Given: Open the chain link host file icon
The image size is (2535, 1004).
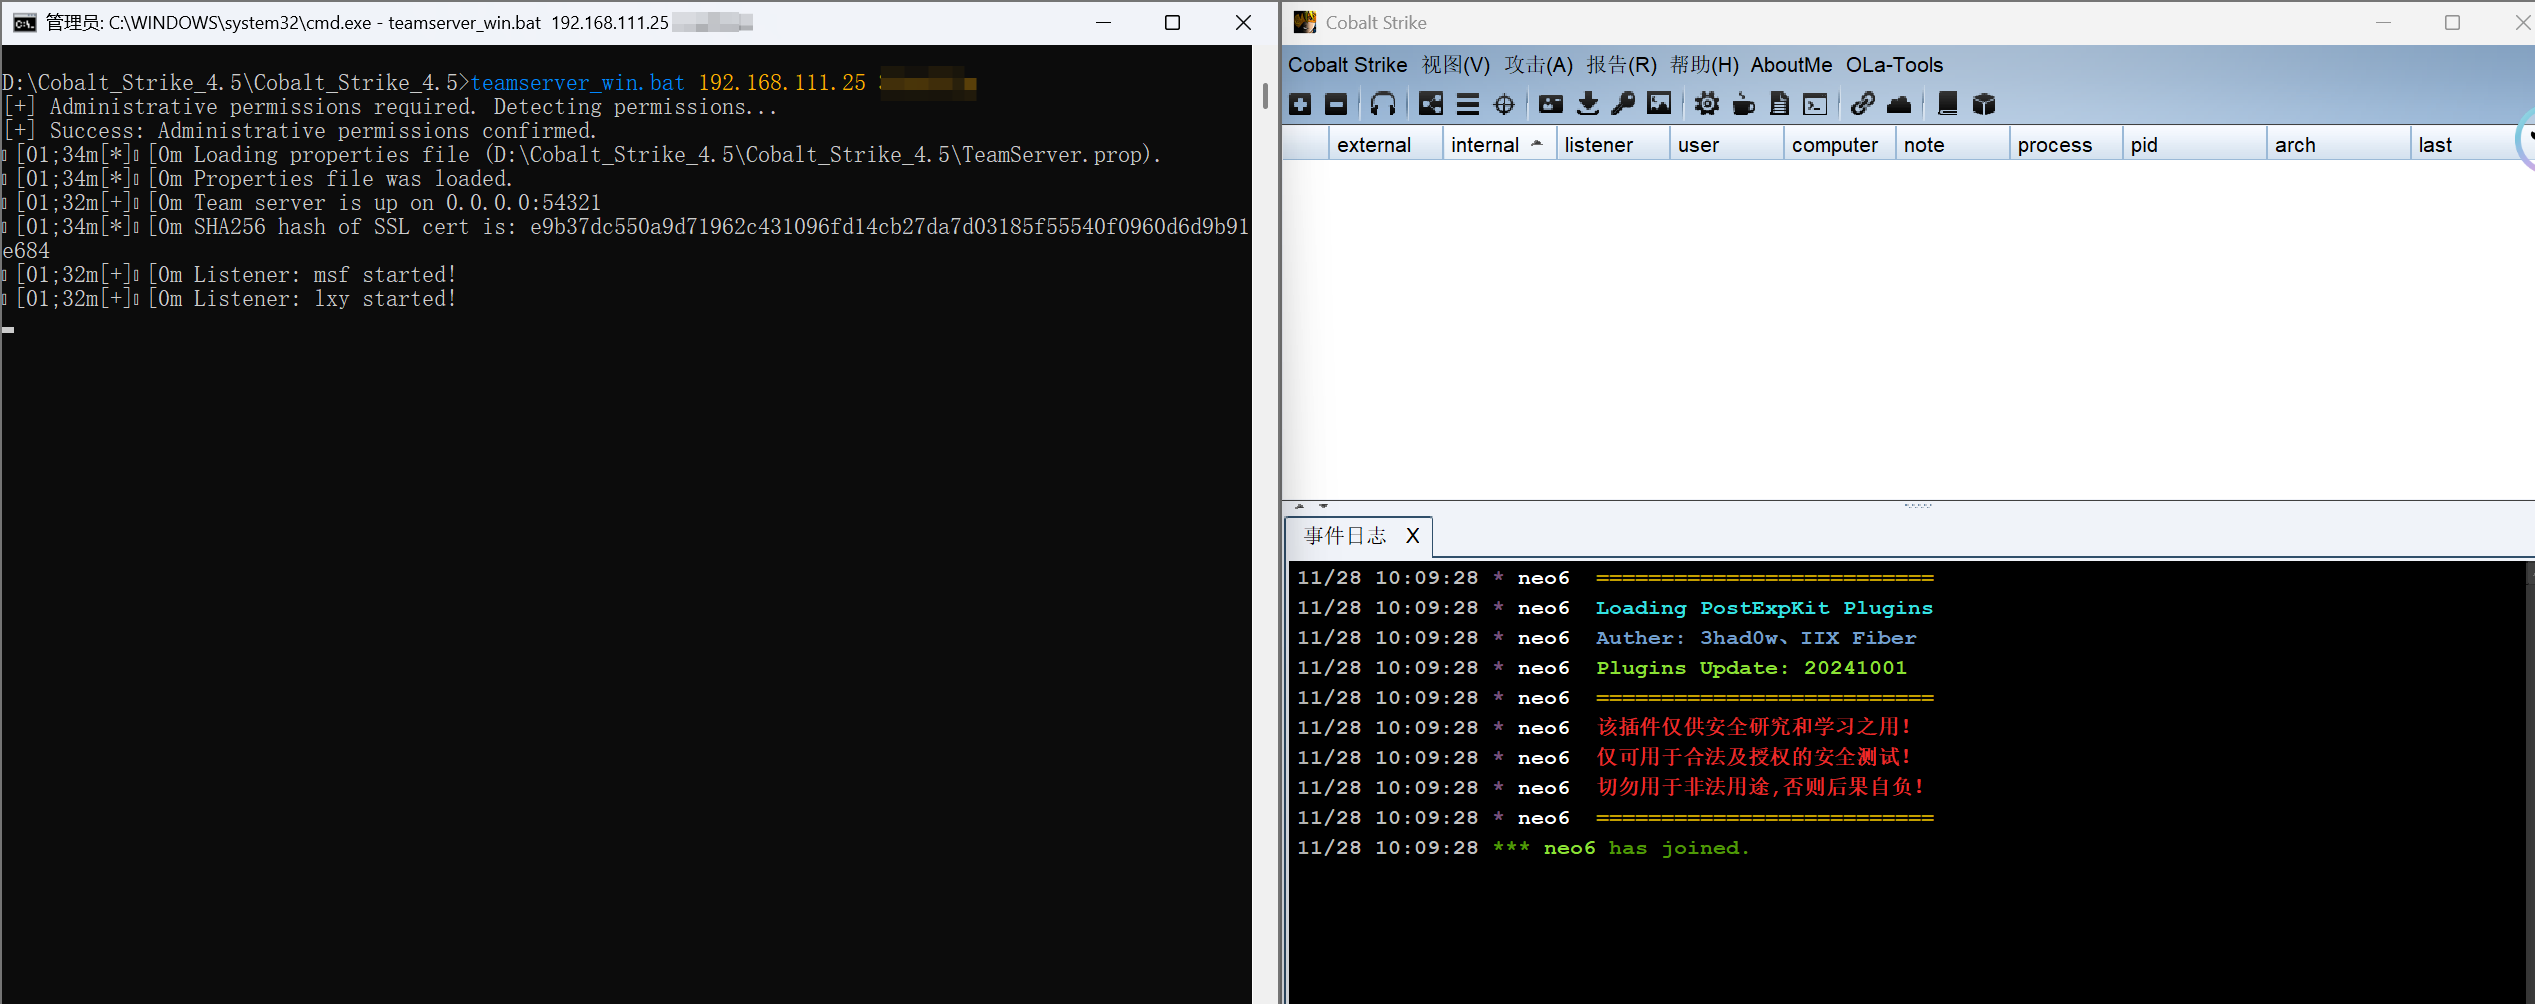Looking at the screenshot, I should click(x=1862, y=104).
